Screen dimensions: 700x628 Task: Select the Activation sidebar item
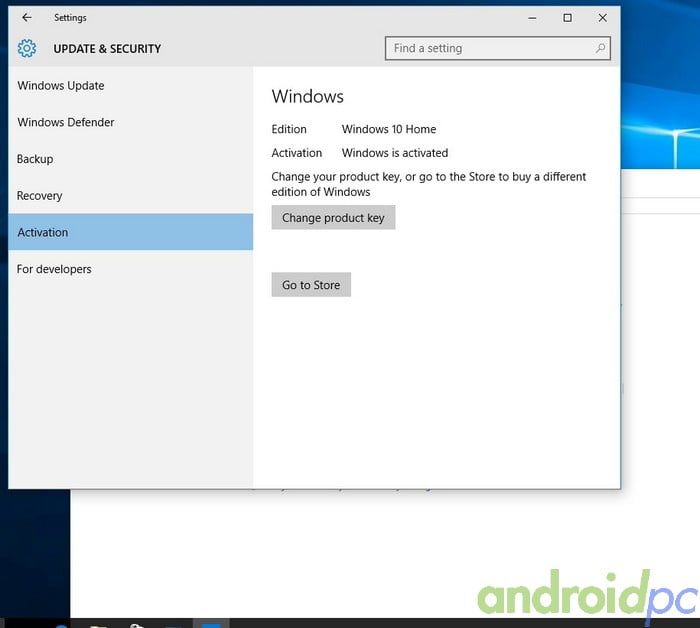pos(43,232)
